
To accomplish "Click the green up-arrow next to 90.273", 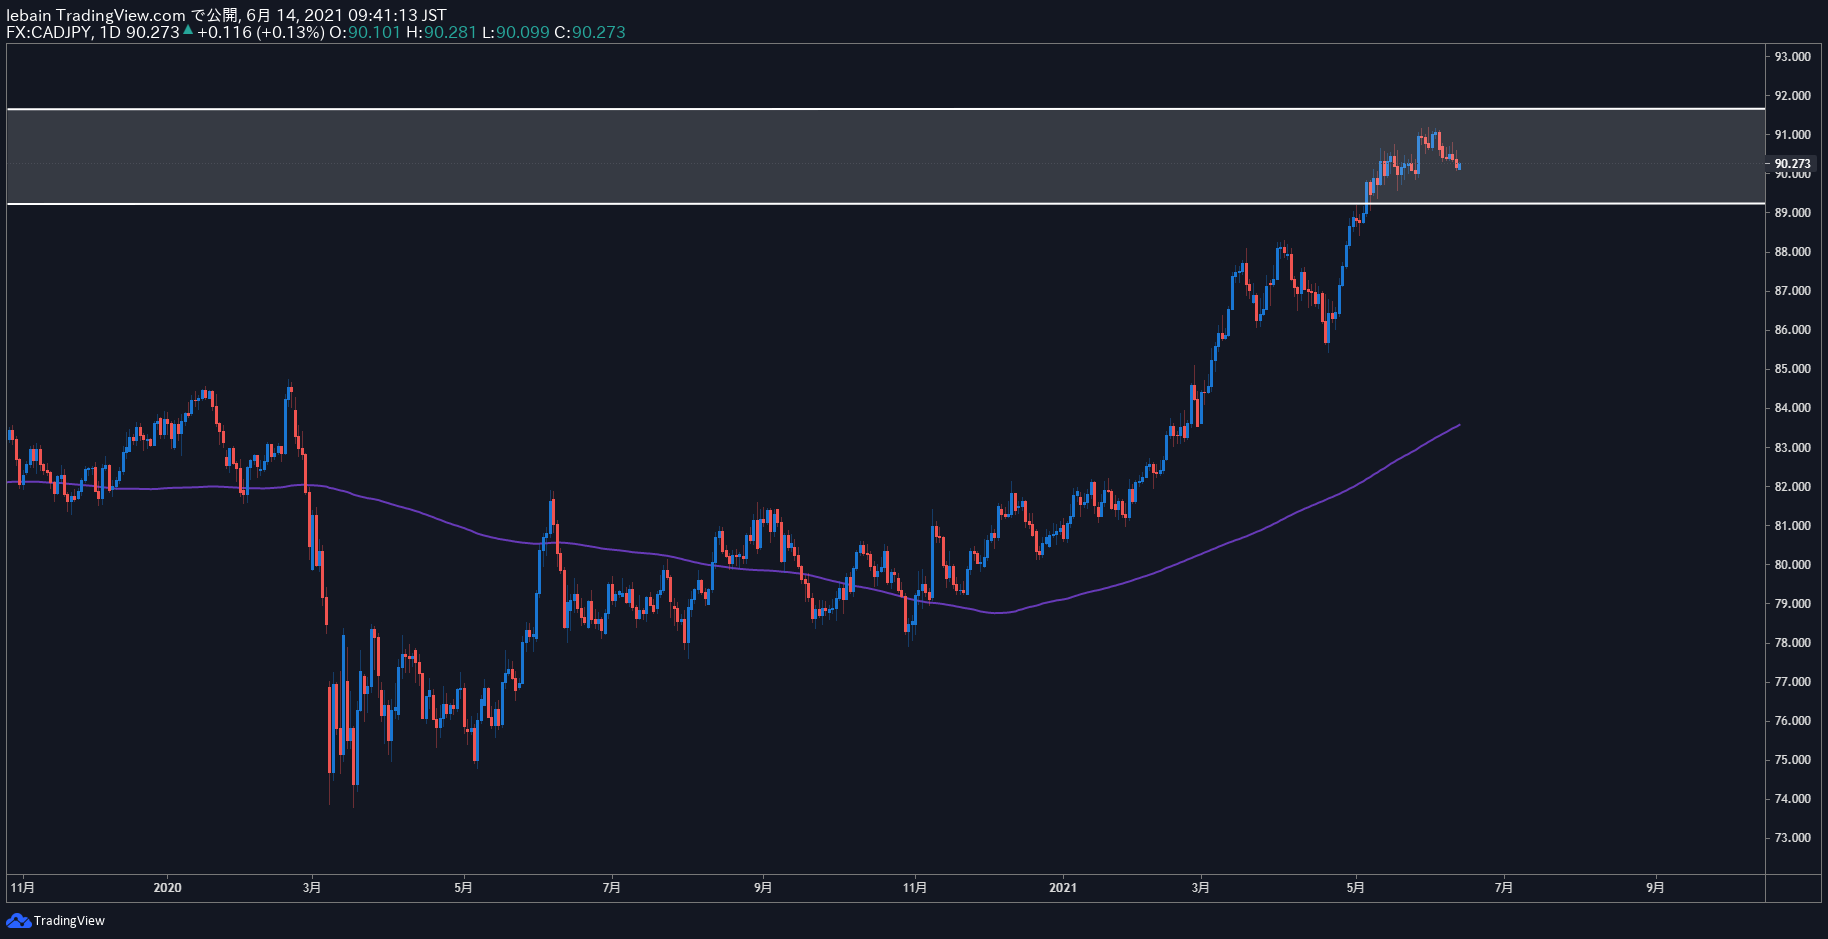I will coord(188,30).
